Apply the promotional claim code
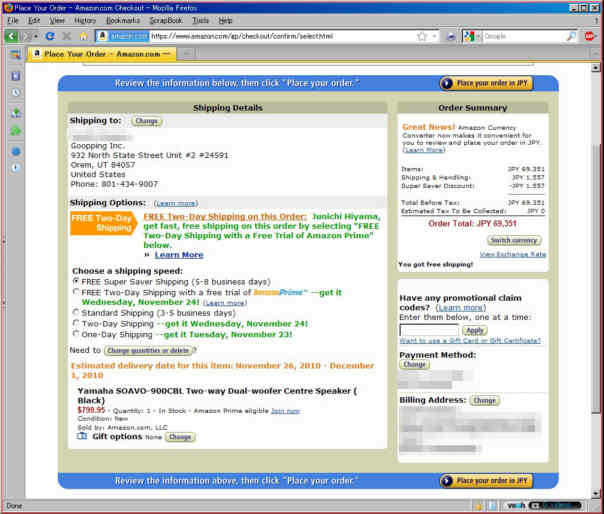 coord(475,330)
